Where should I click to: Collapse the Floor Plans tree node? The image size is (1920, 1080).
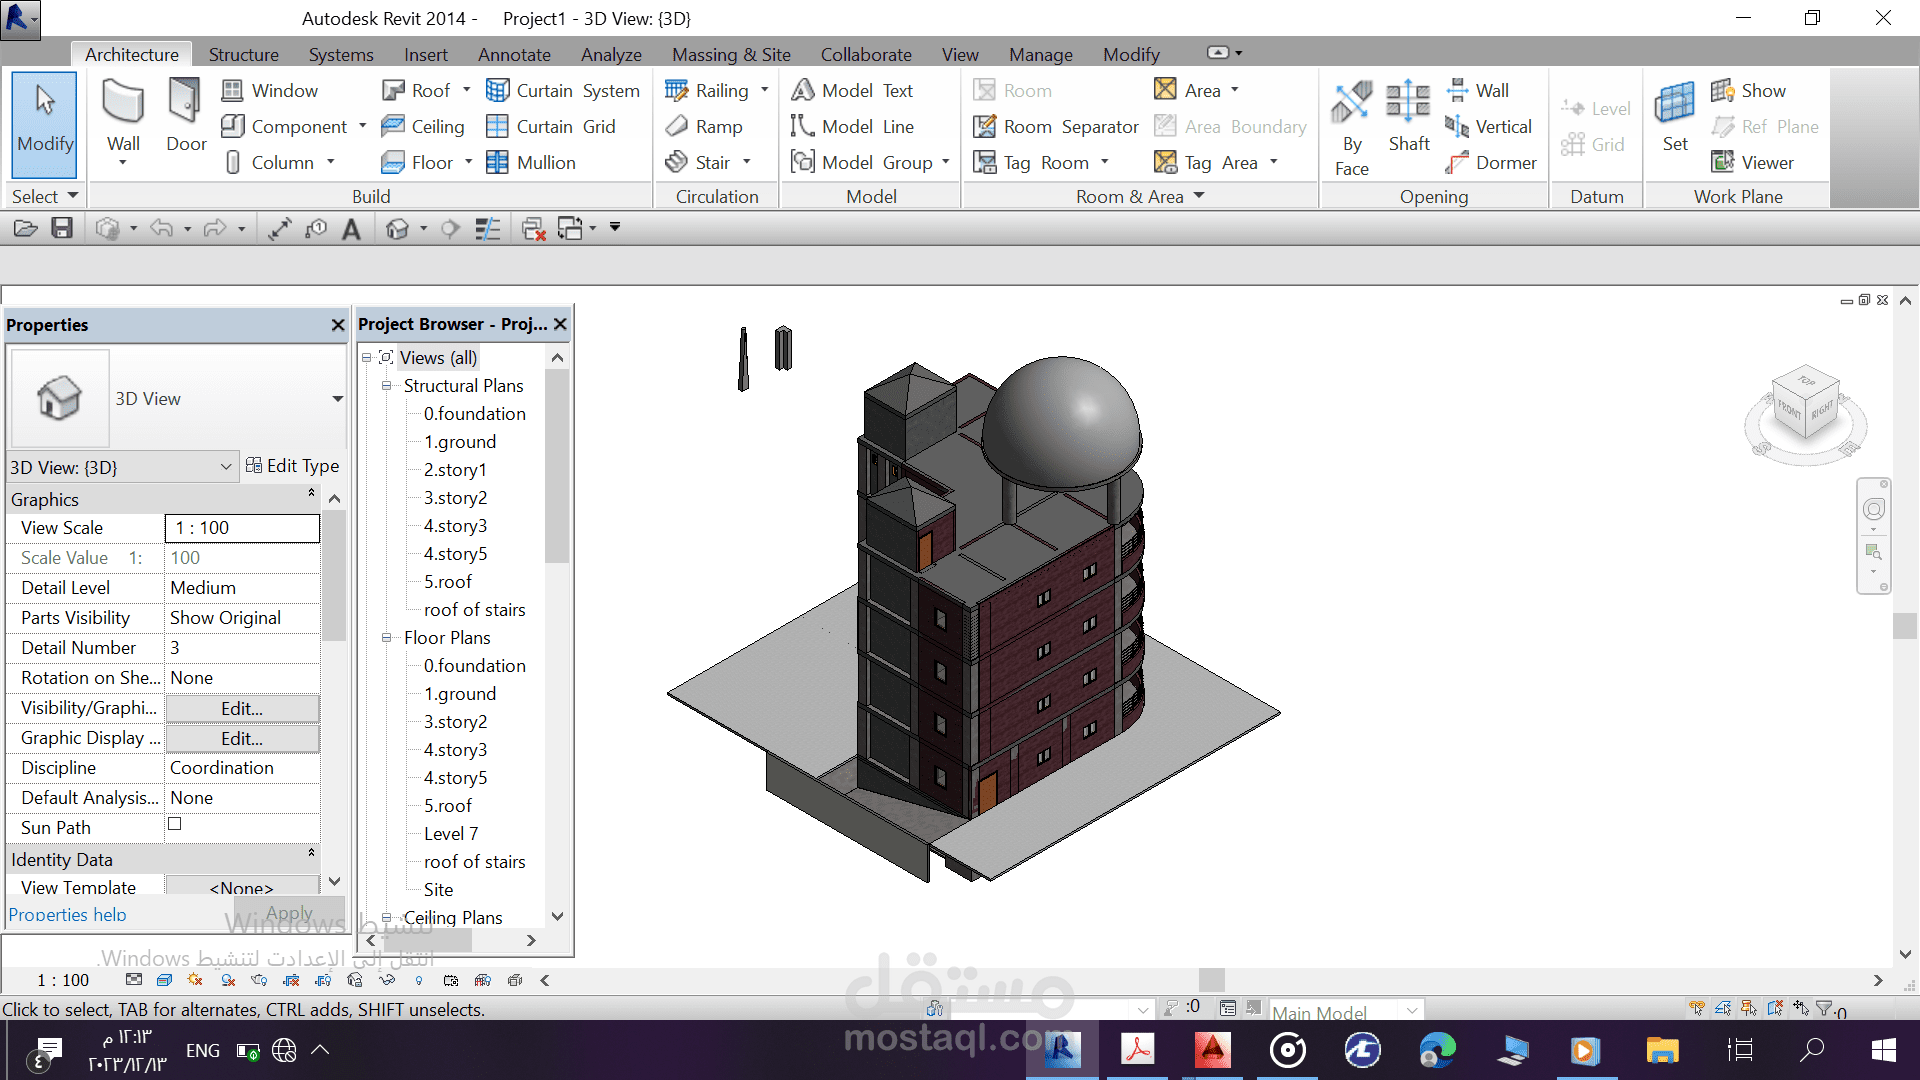point(386,637)
